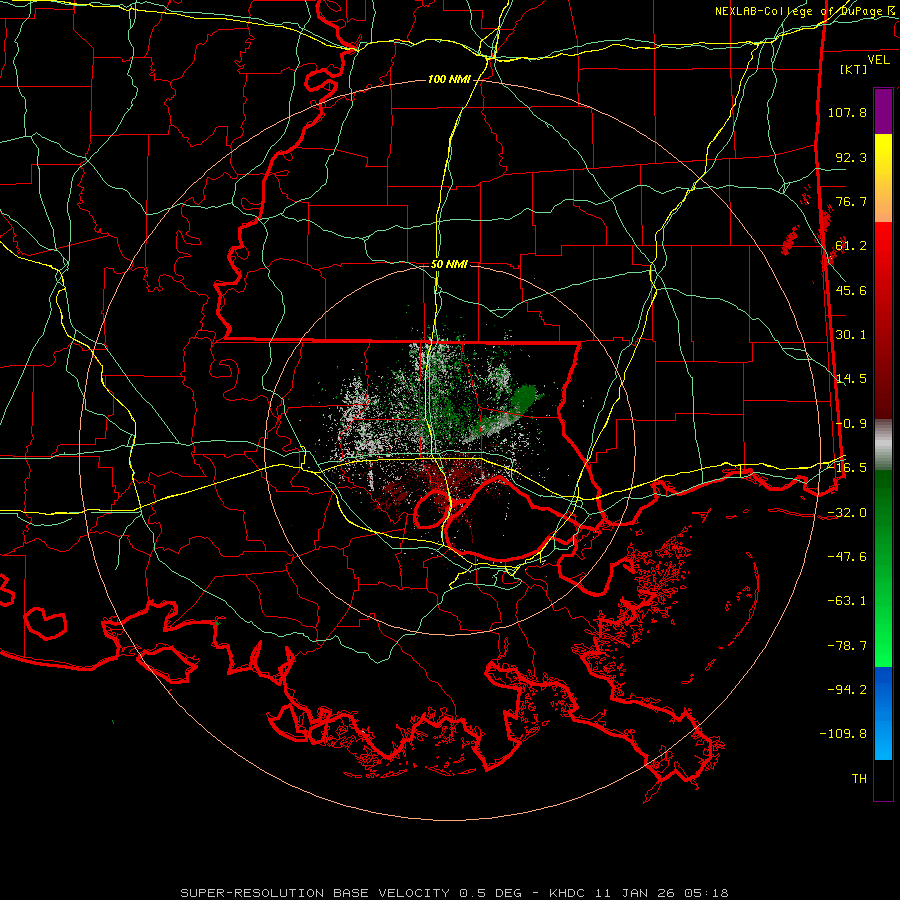Viewport: 900px width, 900px height.
Task: Click the yellow-orange segment of color bar
Action: 883,178
